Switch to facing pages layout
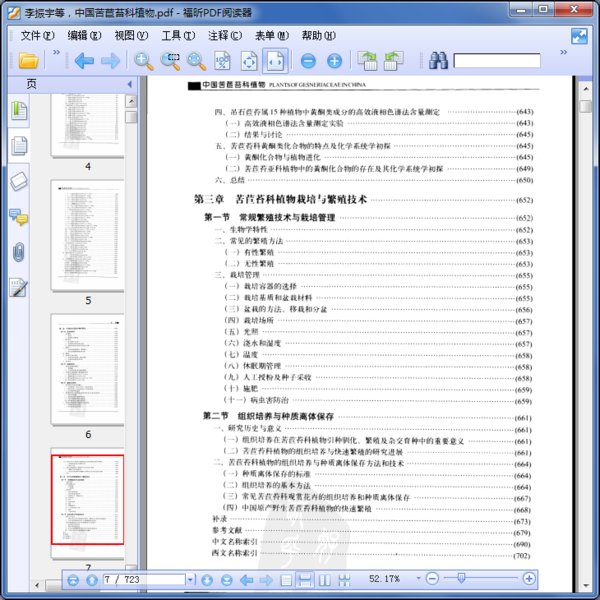 click(x=324, y=580)
